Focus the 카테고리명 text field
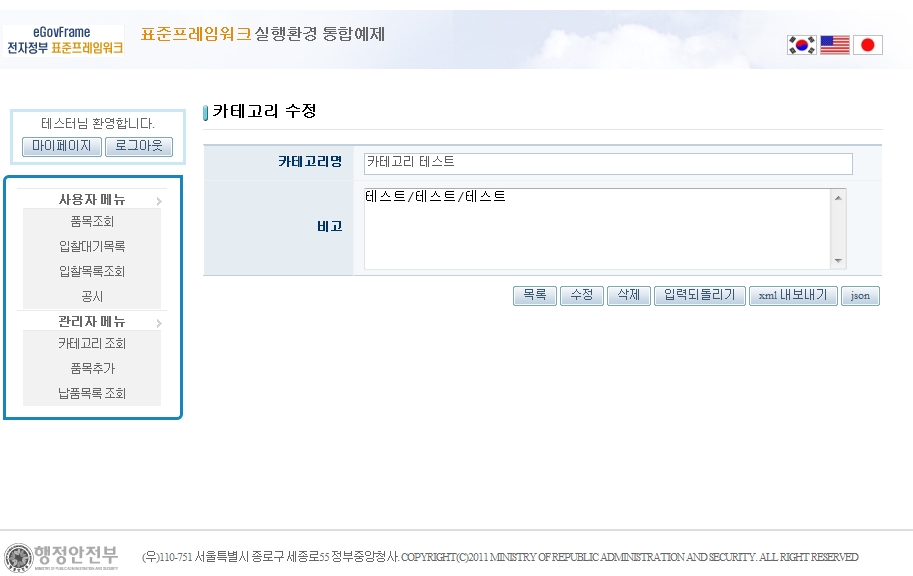 (608, 163)
